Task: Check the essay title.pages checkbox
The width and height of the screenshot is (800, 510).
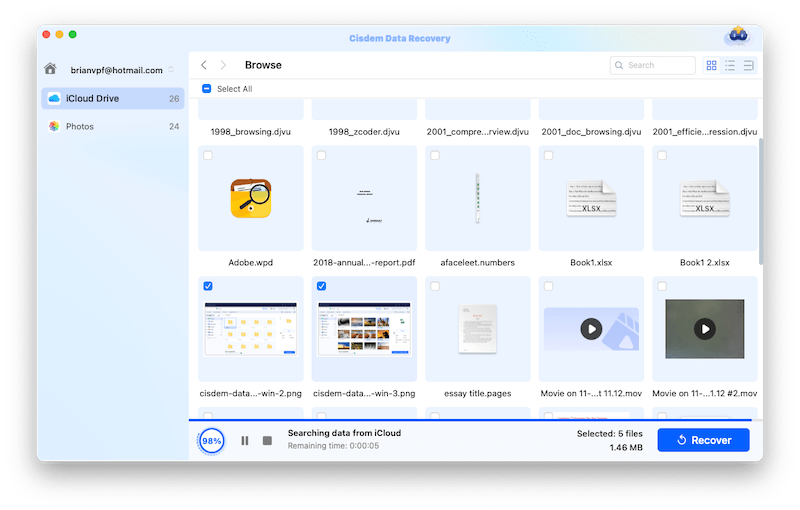Action: pos(435,286)
